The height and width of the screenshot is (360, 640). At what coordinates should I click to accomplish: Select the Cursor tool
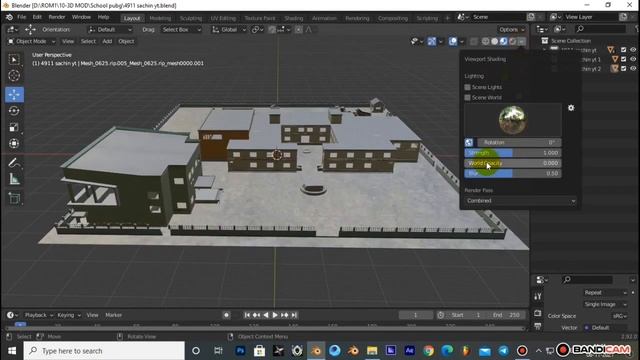pyautogui.click(x=14, y=76)
